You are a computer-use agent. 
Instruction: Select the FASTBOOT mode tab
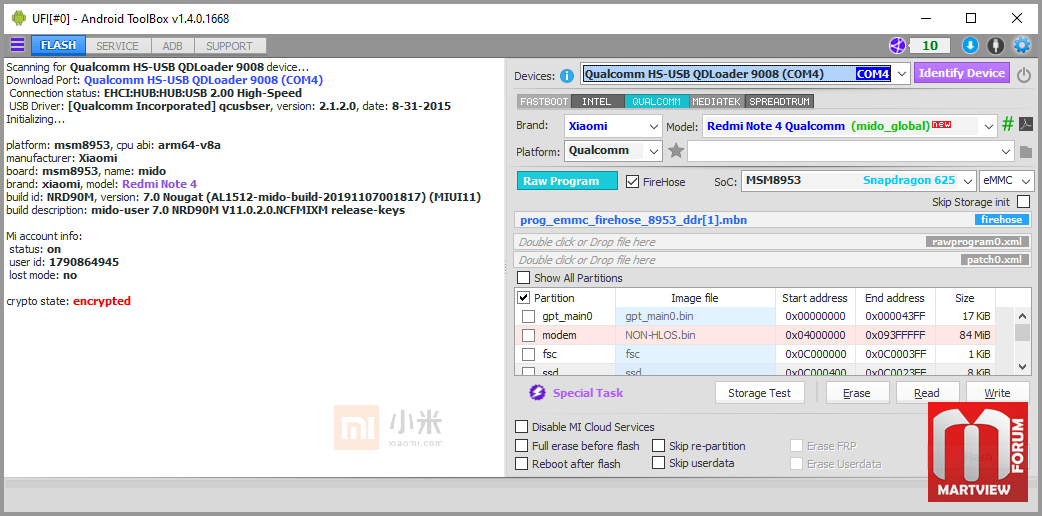point(544,102)
